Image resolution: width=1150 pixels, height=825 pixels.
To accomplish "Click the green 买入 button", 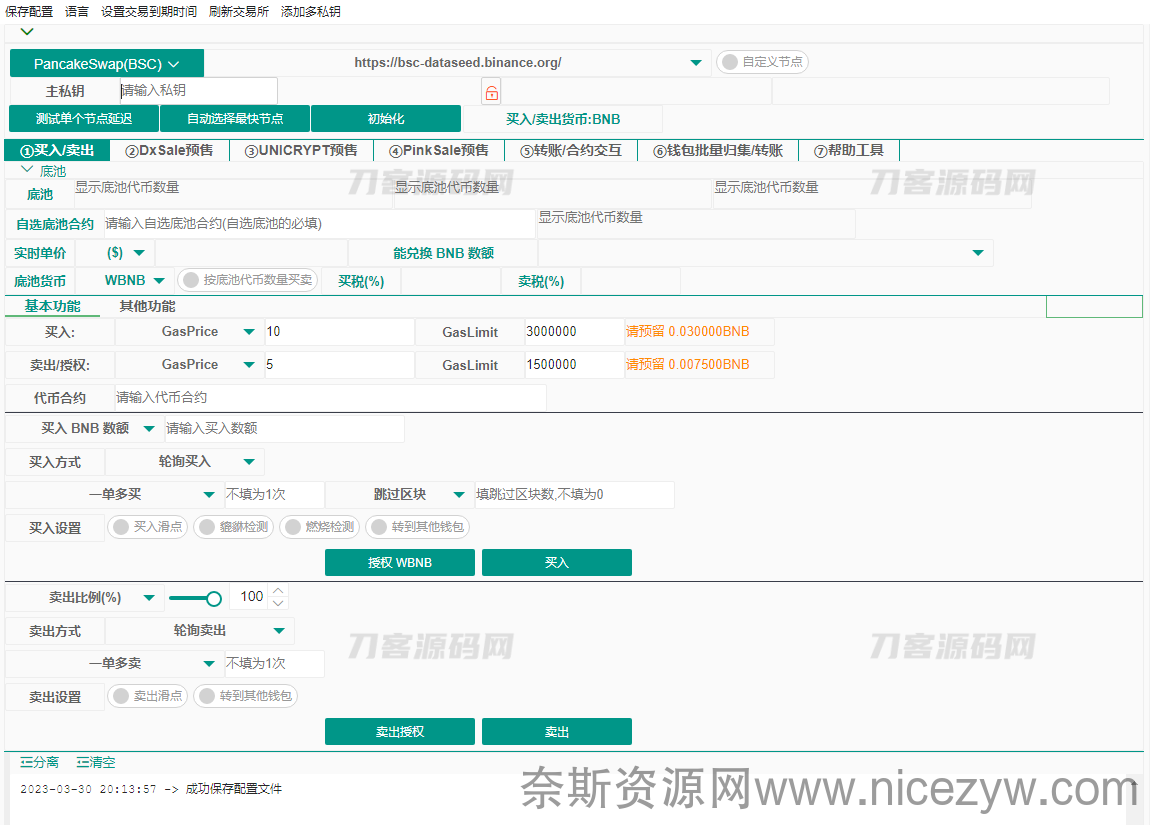I will point(557,562).
